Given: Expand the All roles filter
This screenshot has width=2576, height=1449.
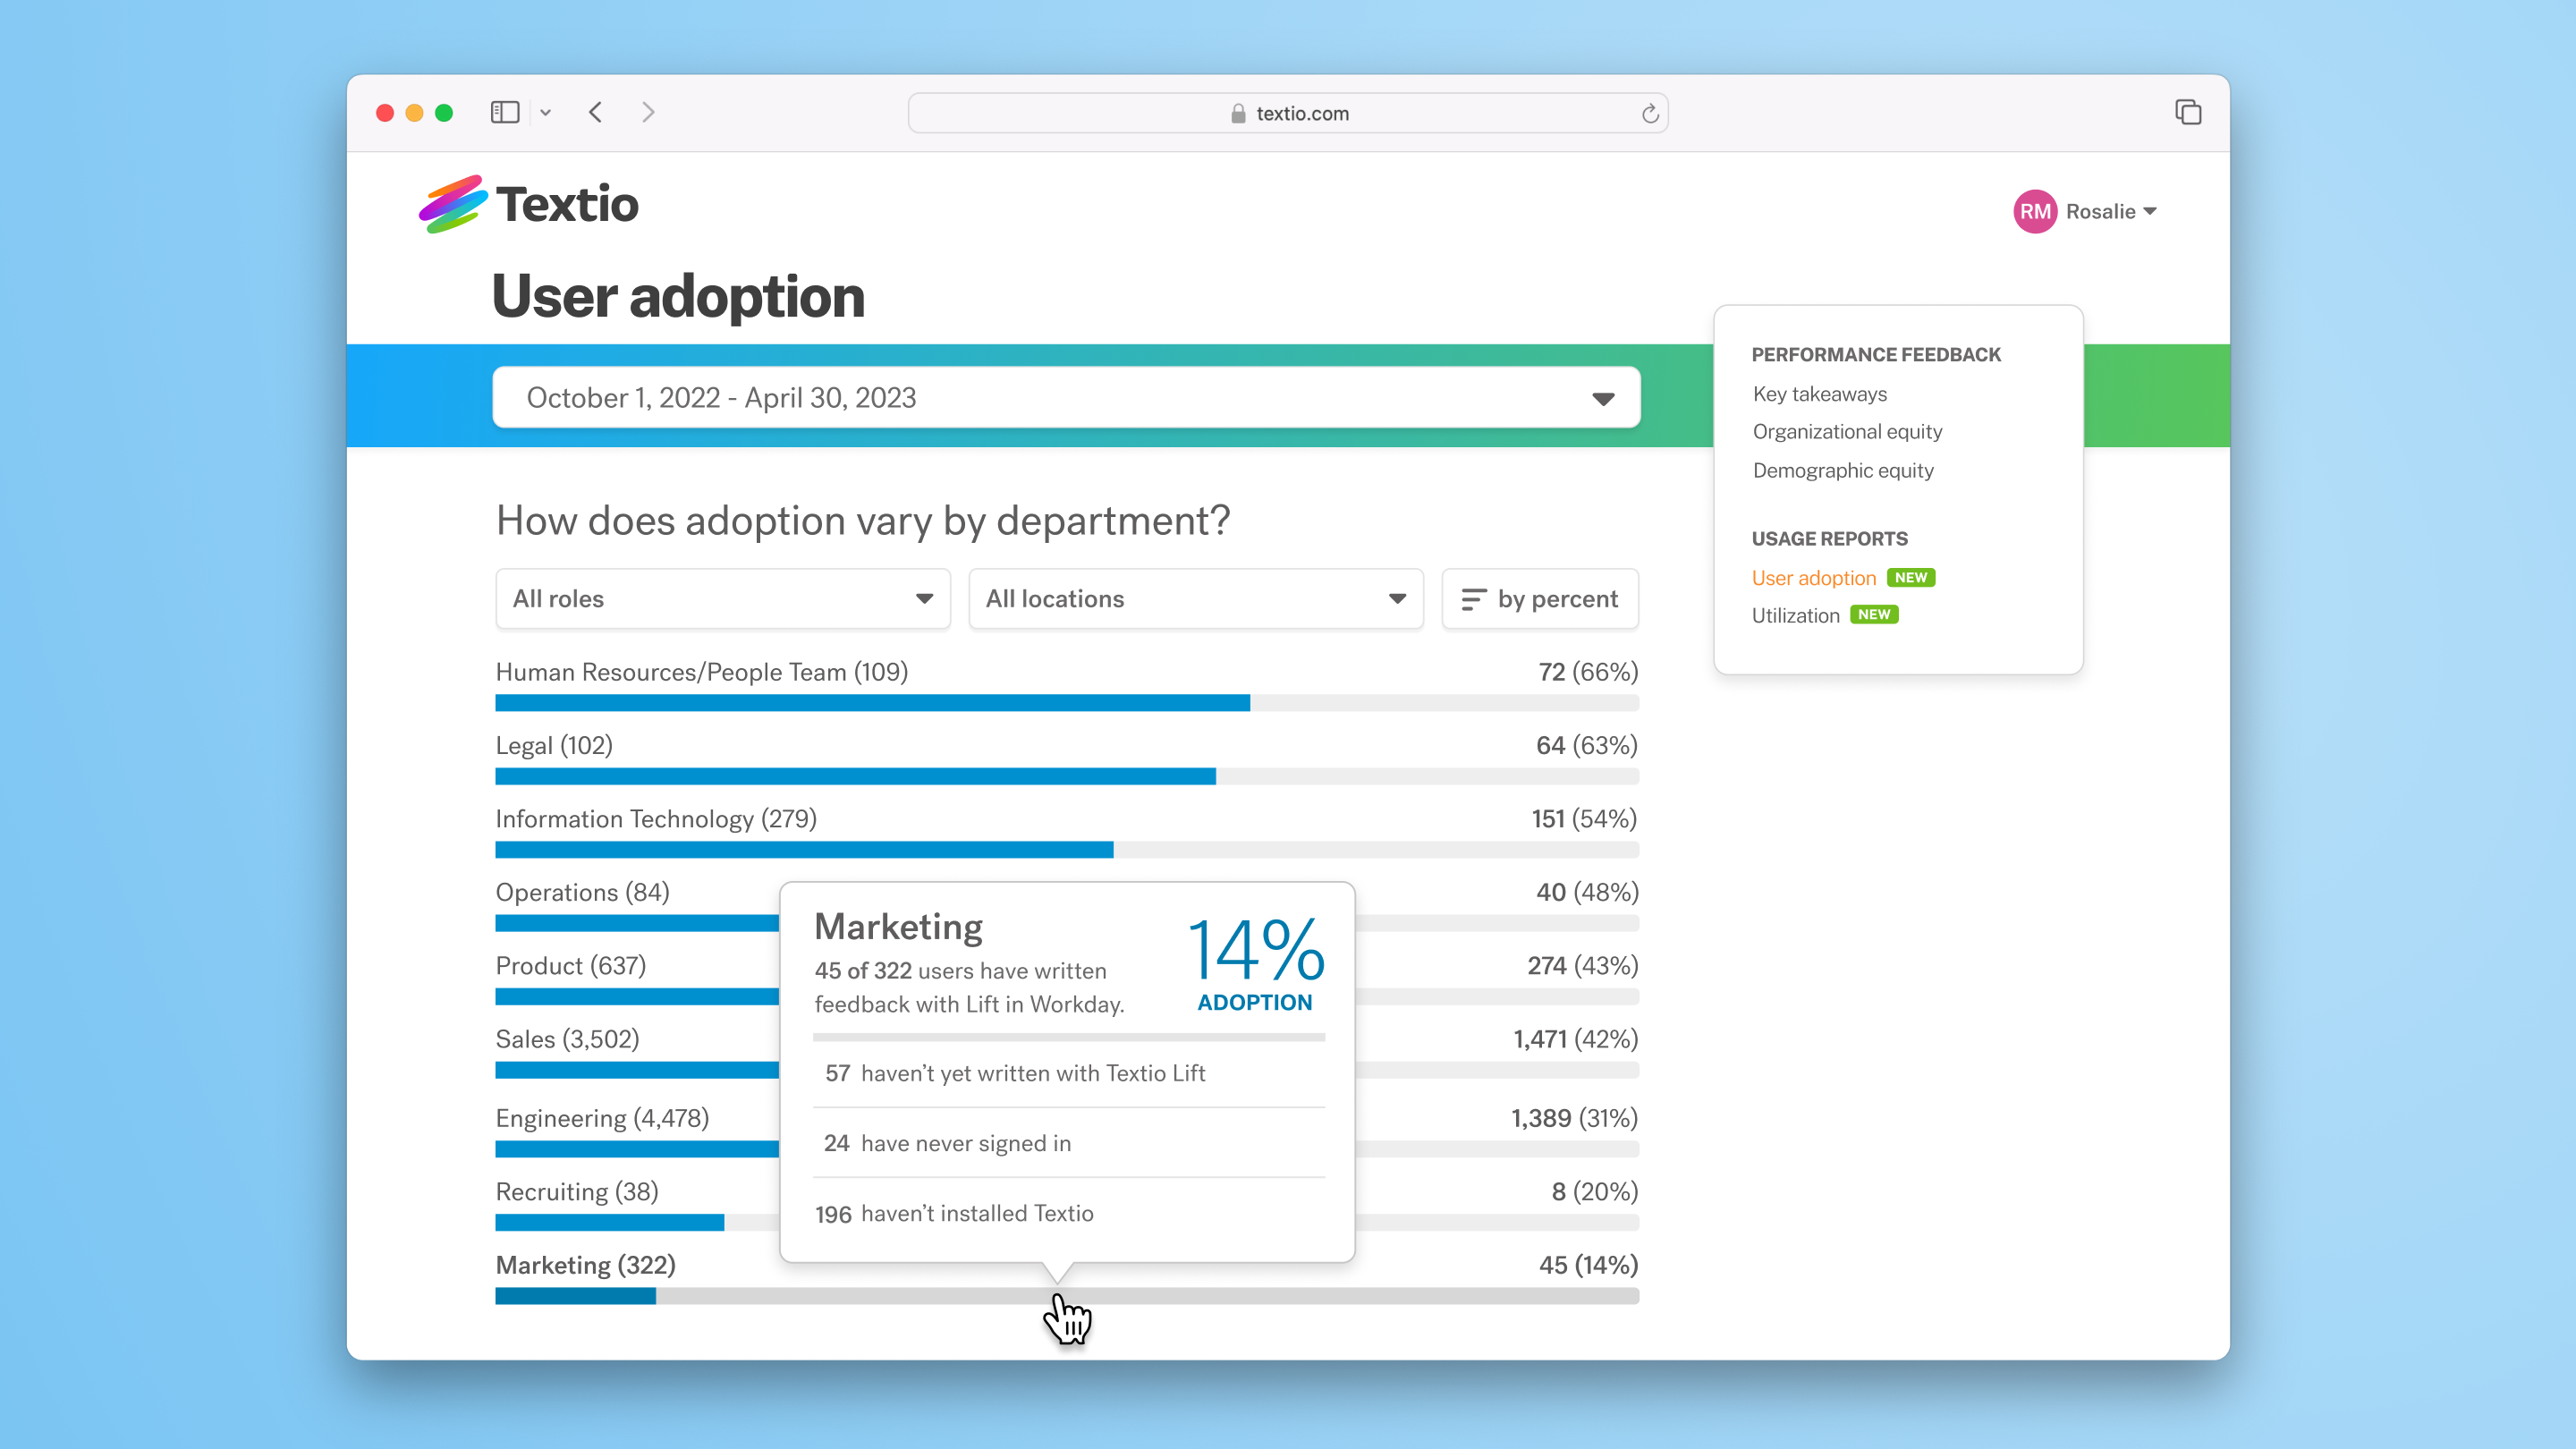Looking at the screenshot, I should tap(722, 599).
